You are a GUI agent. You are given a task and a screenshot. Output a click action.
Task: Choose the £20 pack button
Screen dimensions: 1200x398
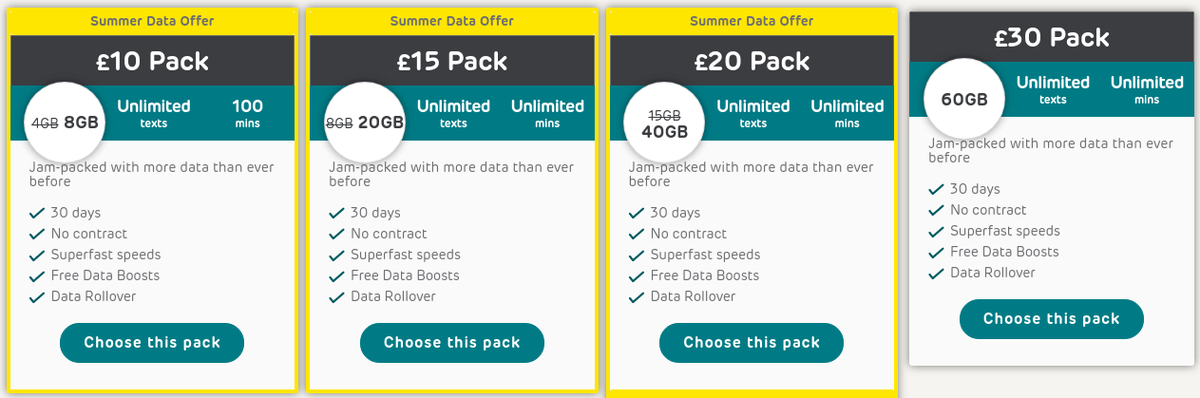coord(752,343)
